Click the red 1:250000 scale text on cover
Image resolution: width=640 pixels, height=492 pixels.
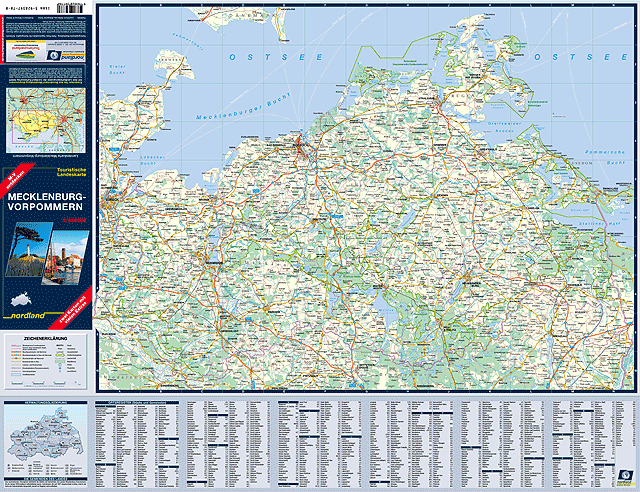coord(74,220)
